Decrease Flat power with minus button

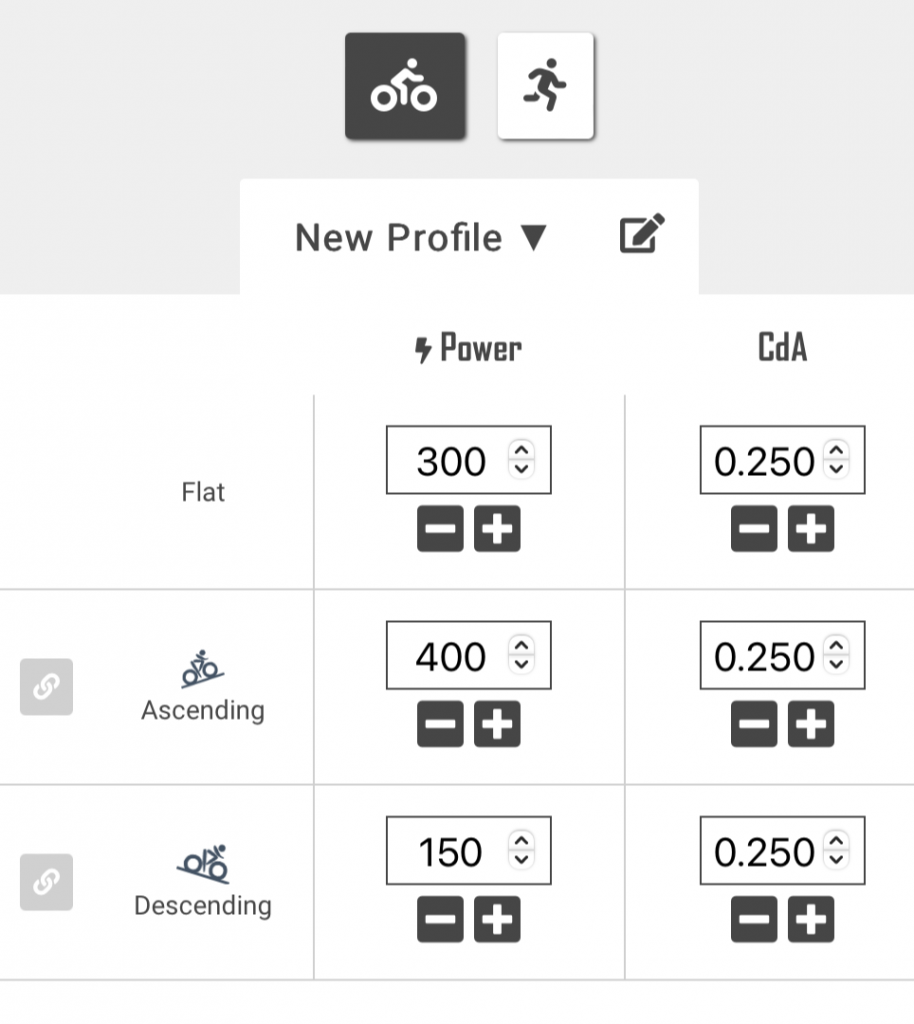(440, 530)
